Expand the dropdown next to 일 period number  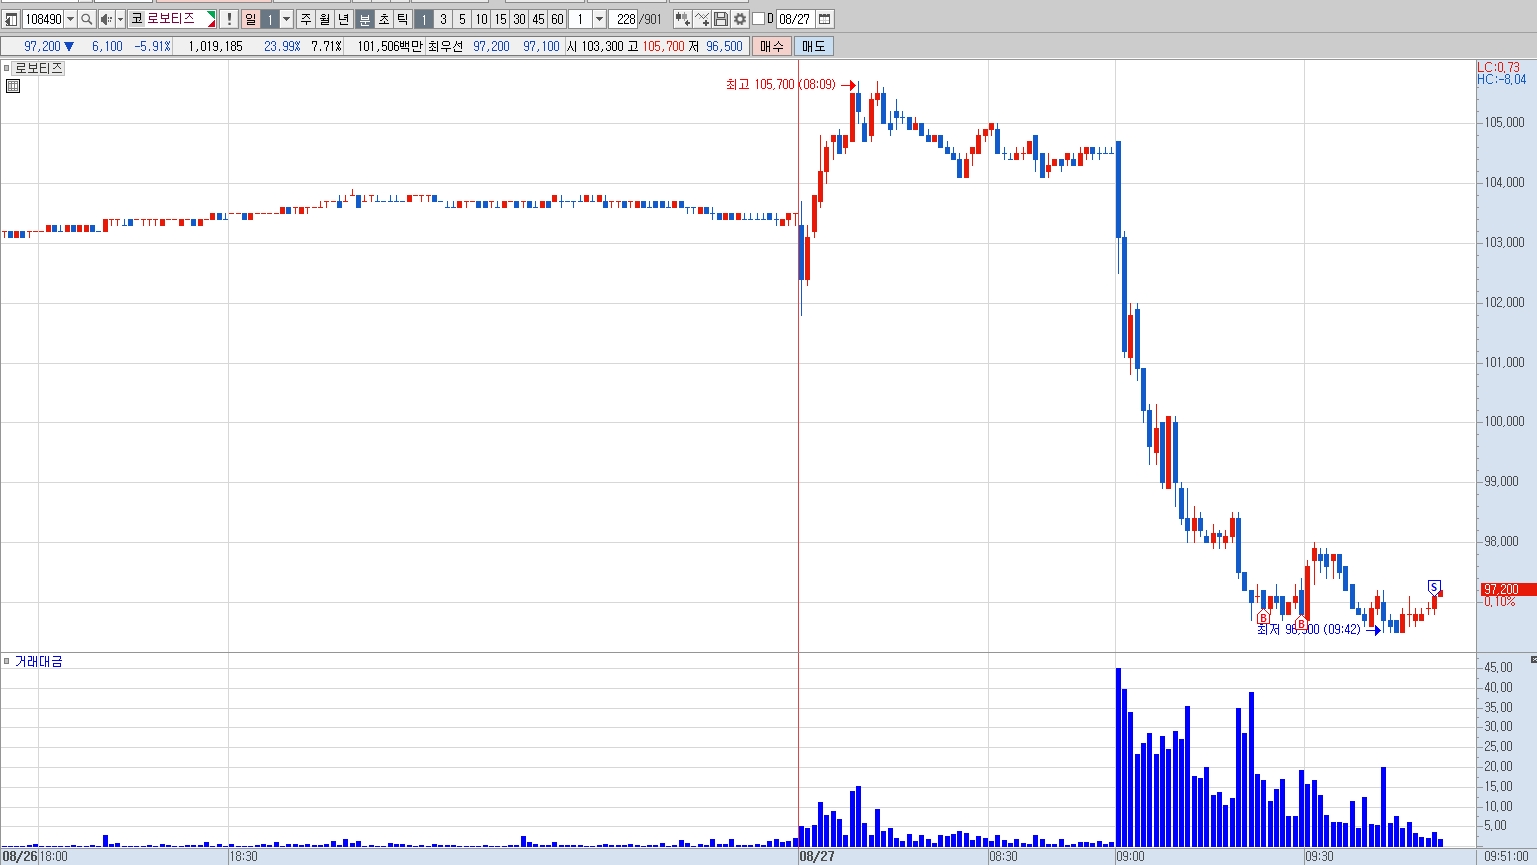[287, 19]
